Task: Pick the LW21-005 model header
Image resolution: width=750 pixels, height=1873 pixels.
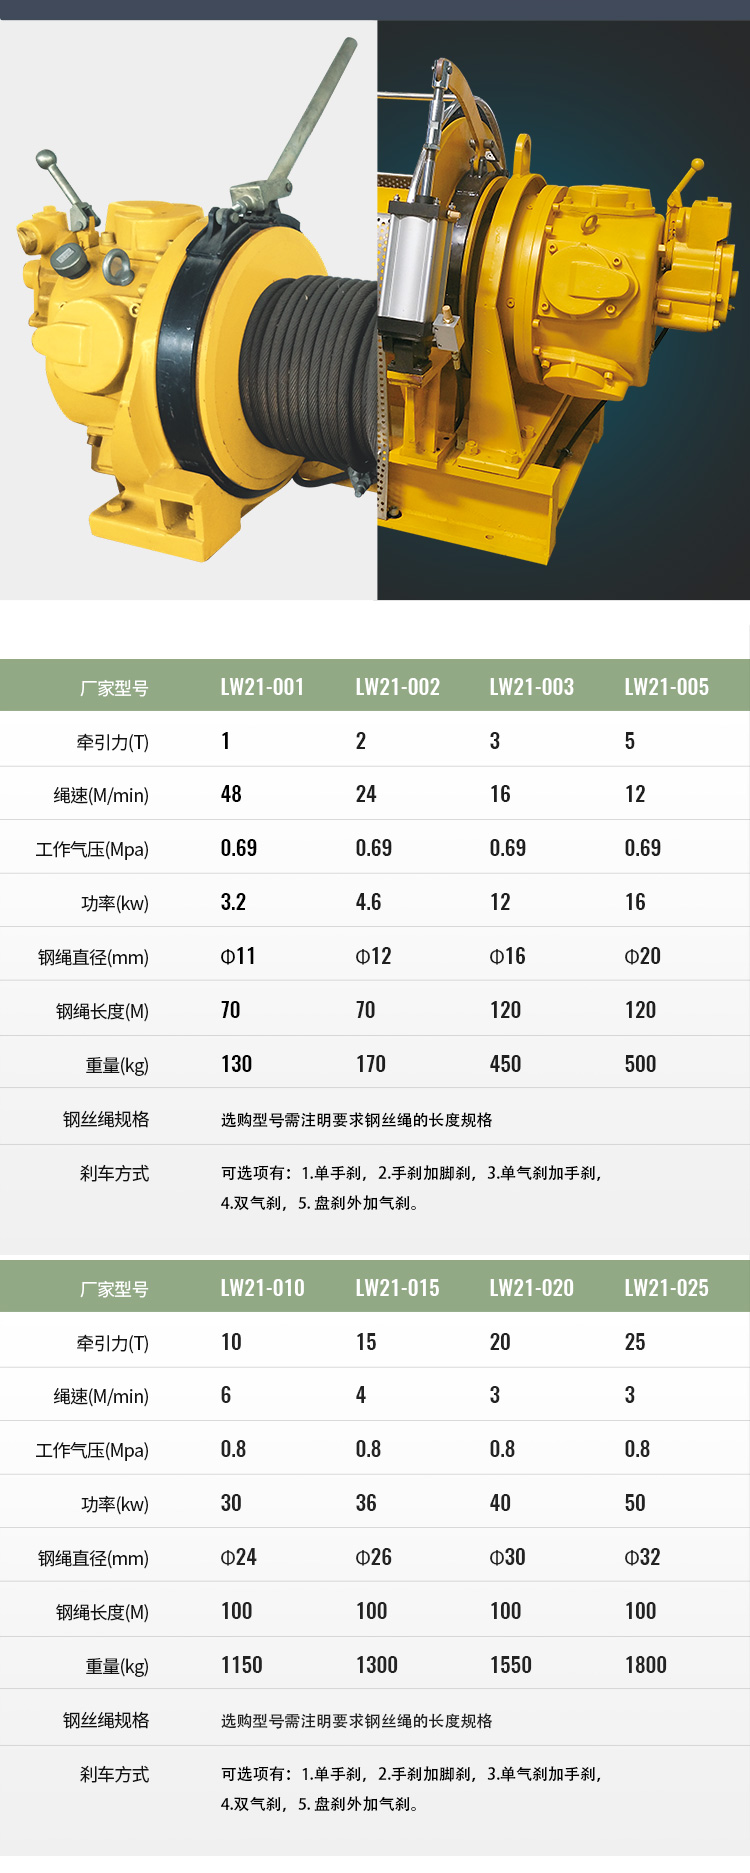Action: pos(666,687)
